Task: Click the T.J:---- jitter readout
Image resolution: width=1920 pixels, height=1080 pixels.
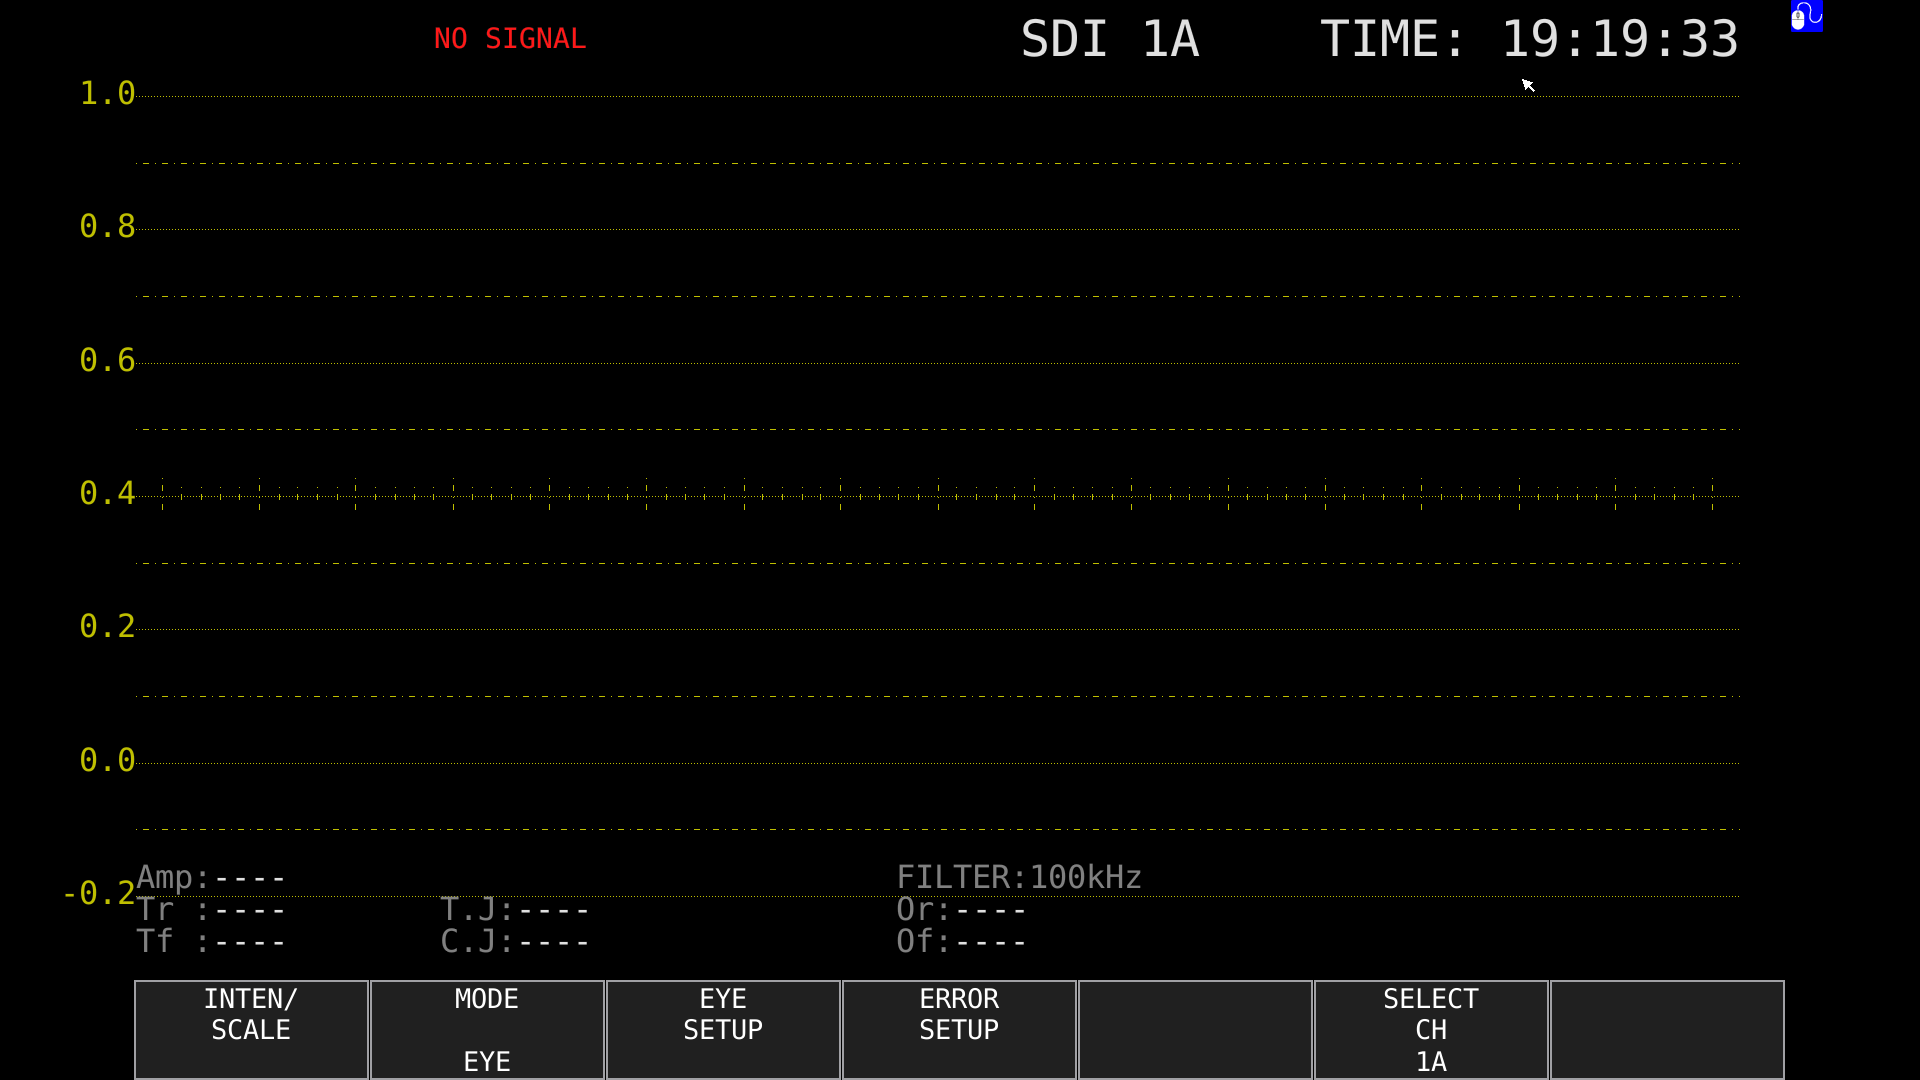Action: (x=515, y=909)
